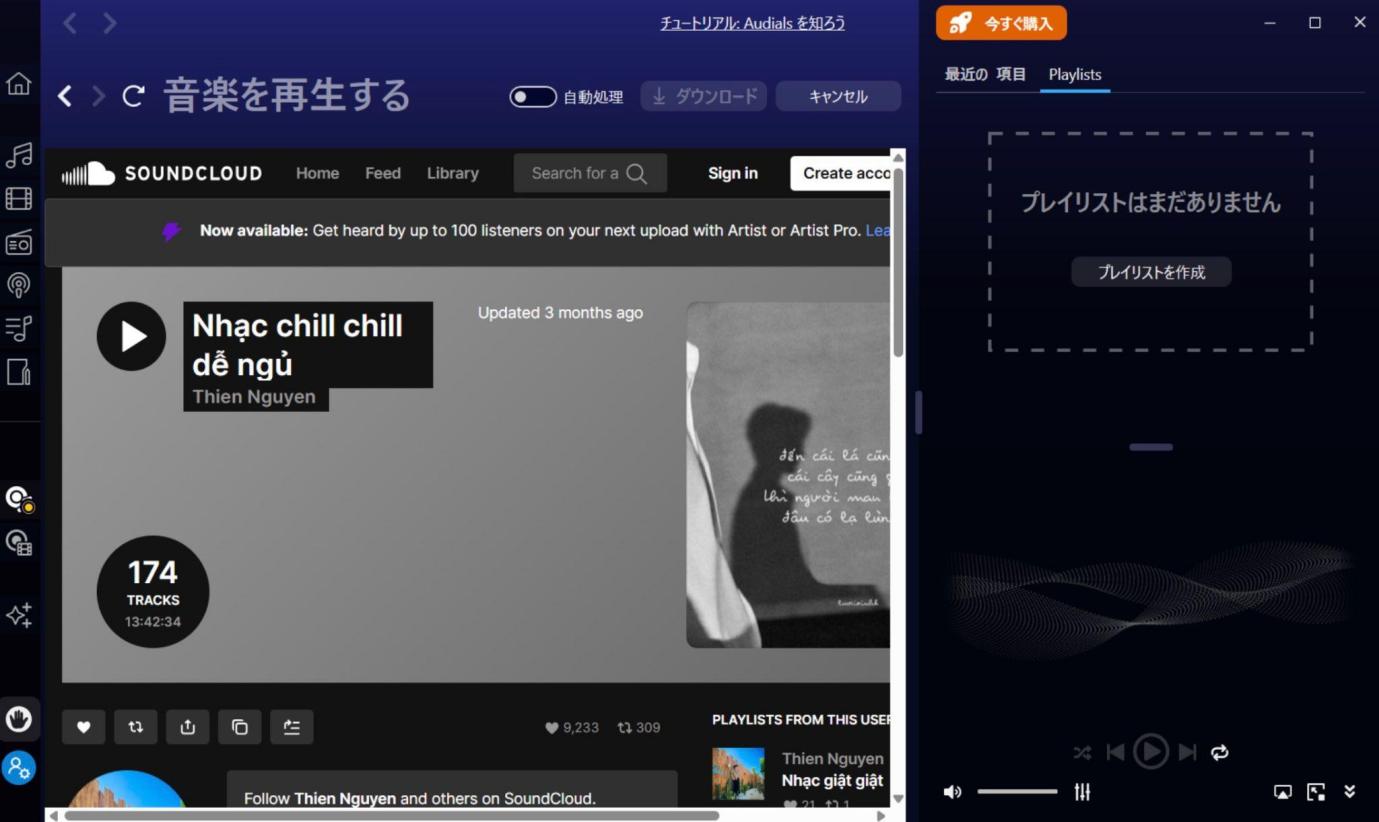Click プレイリストを作成 button

coord(1151,272)
